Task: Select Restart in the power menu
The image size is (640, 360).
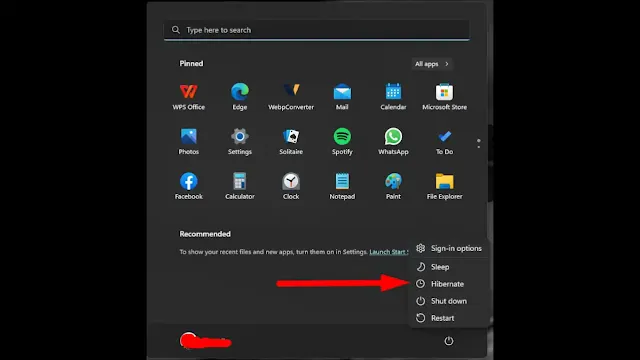Action: tap(449, 318)
